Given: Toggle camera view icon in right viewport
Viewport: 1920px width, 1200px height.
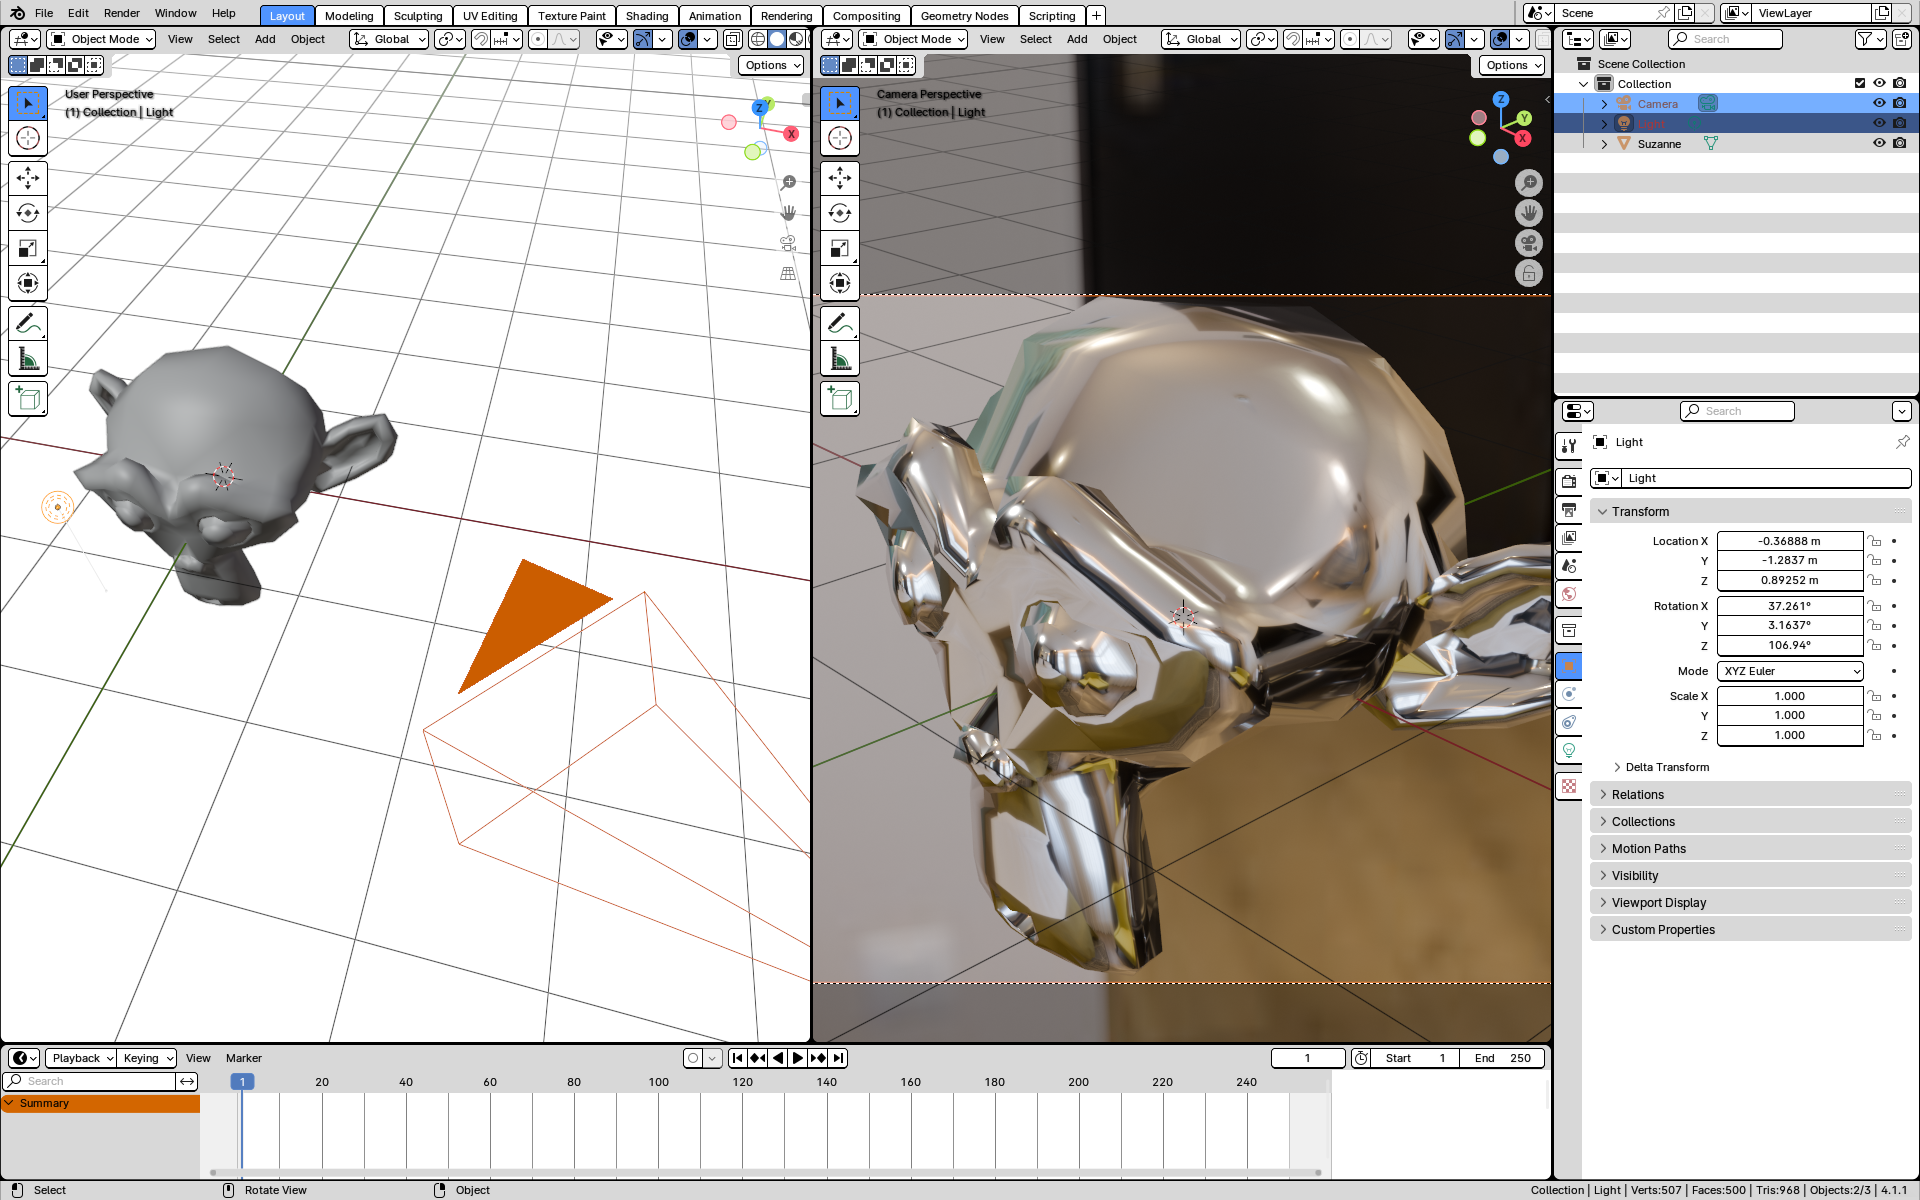Looking at the screenshot, I should 1528,243.
